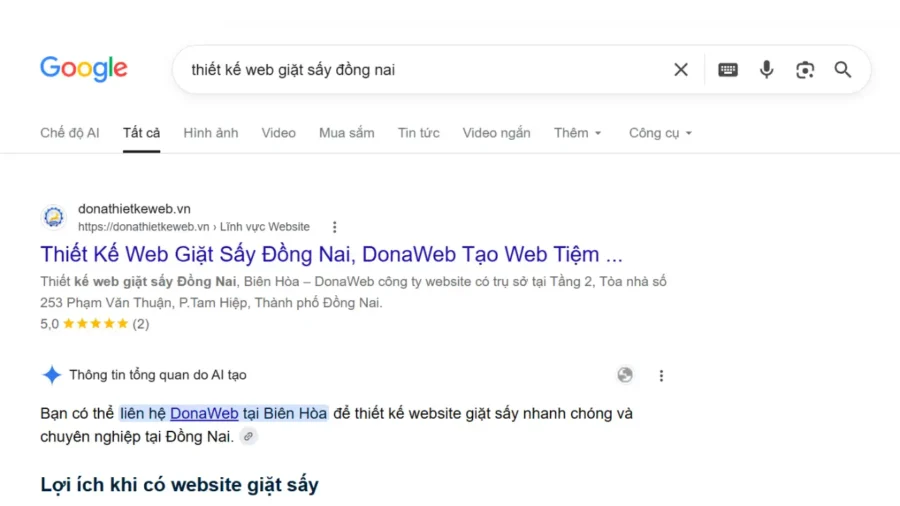Open AI overview three-dot menu
Viewport: 900px width, 506px height.
661,375
